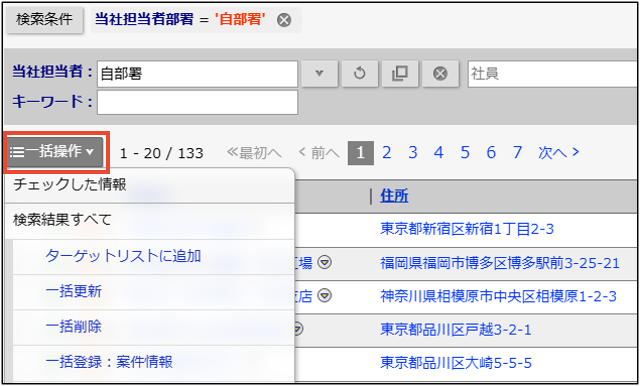Open address 福岡県福岡市博多区博多駅前3-25-21

pyautogui.click(x=500, y=263)
